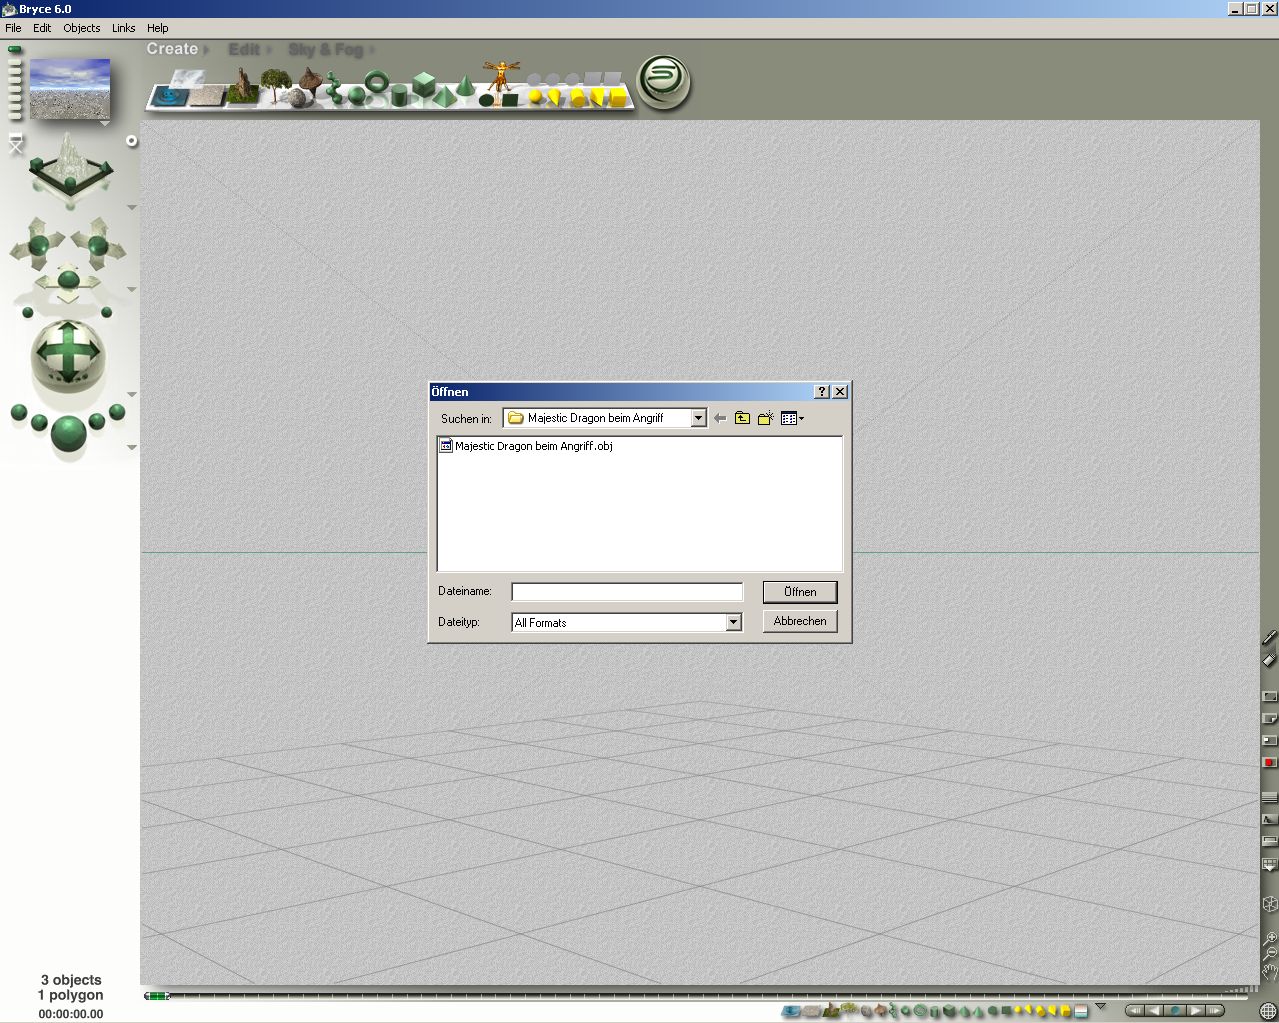The image size is (1279, 1023).
Task: Click the globe icon at bottom-right corner
Action: click(1268, 1011)
